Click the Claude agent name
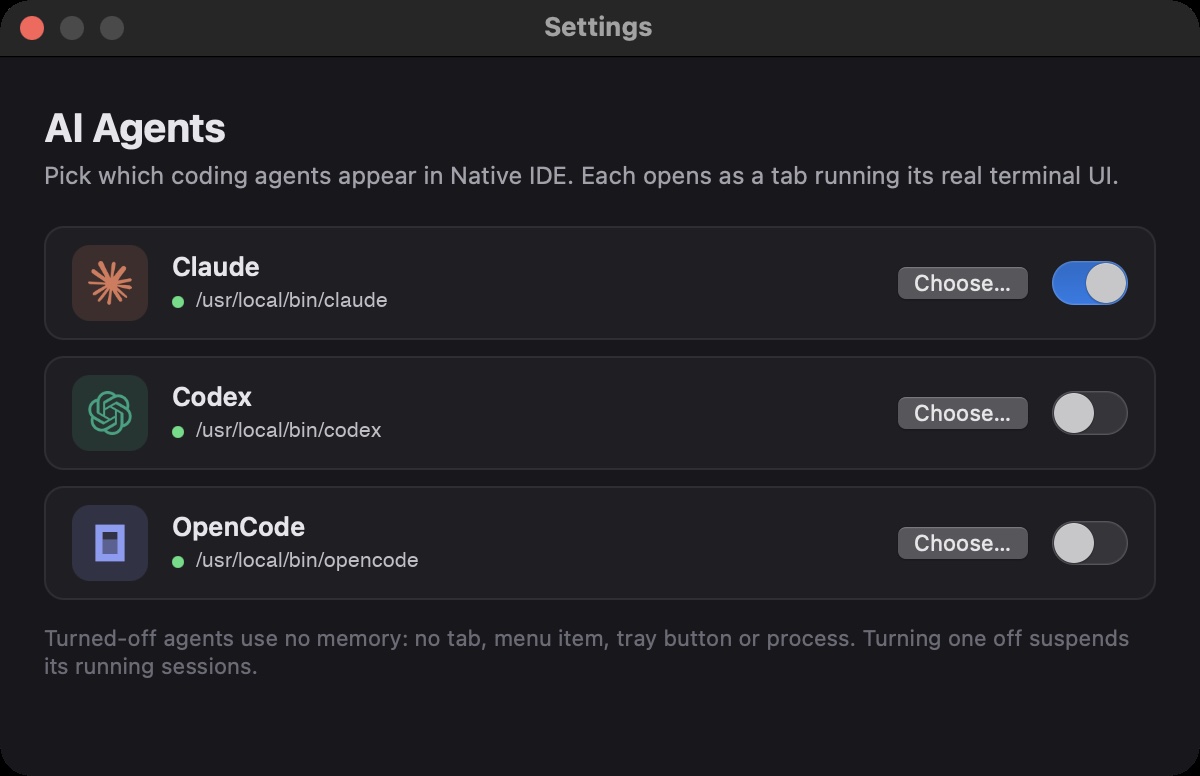 (x=216, y=267)
